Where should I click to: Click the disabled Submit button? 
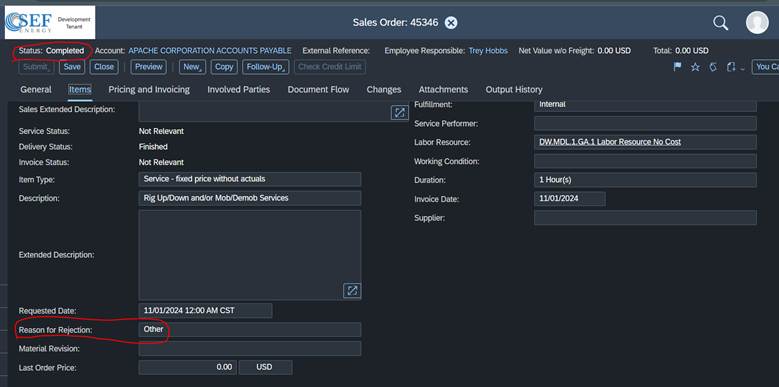pyautogui.click(x=36, y=67)
